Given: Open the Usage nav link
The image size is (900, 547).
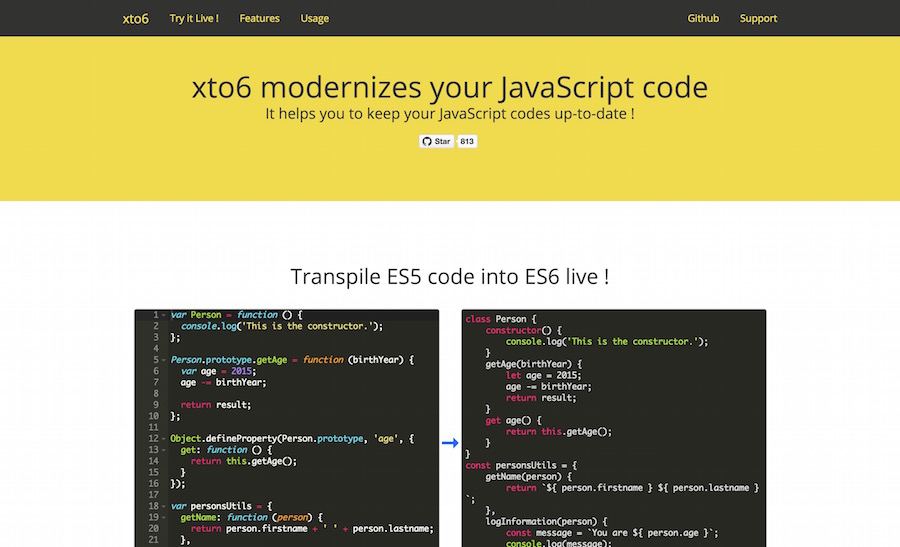Looking at the screenshot, I should click(315, 18).
